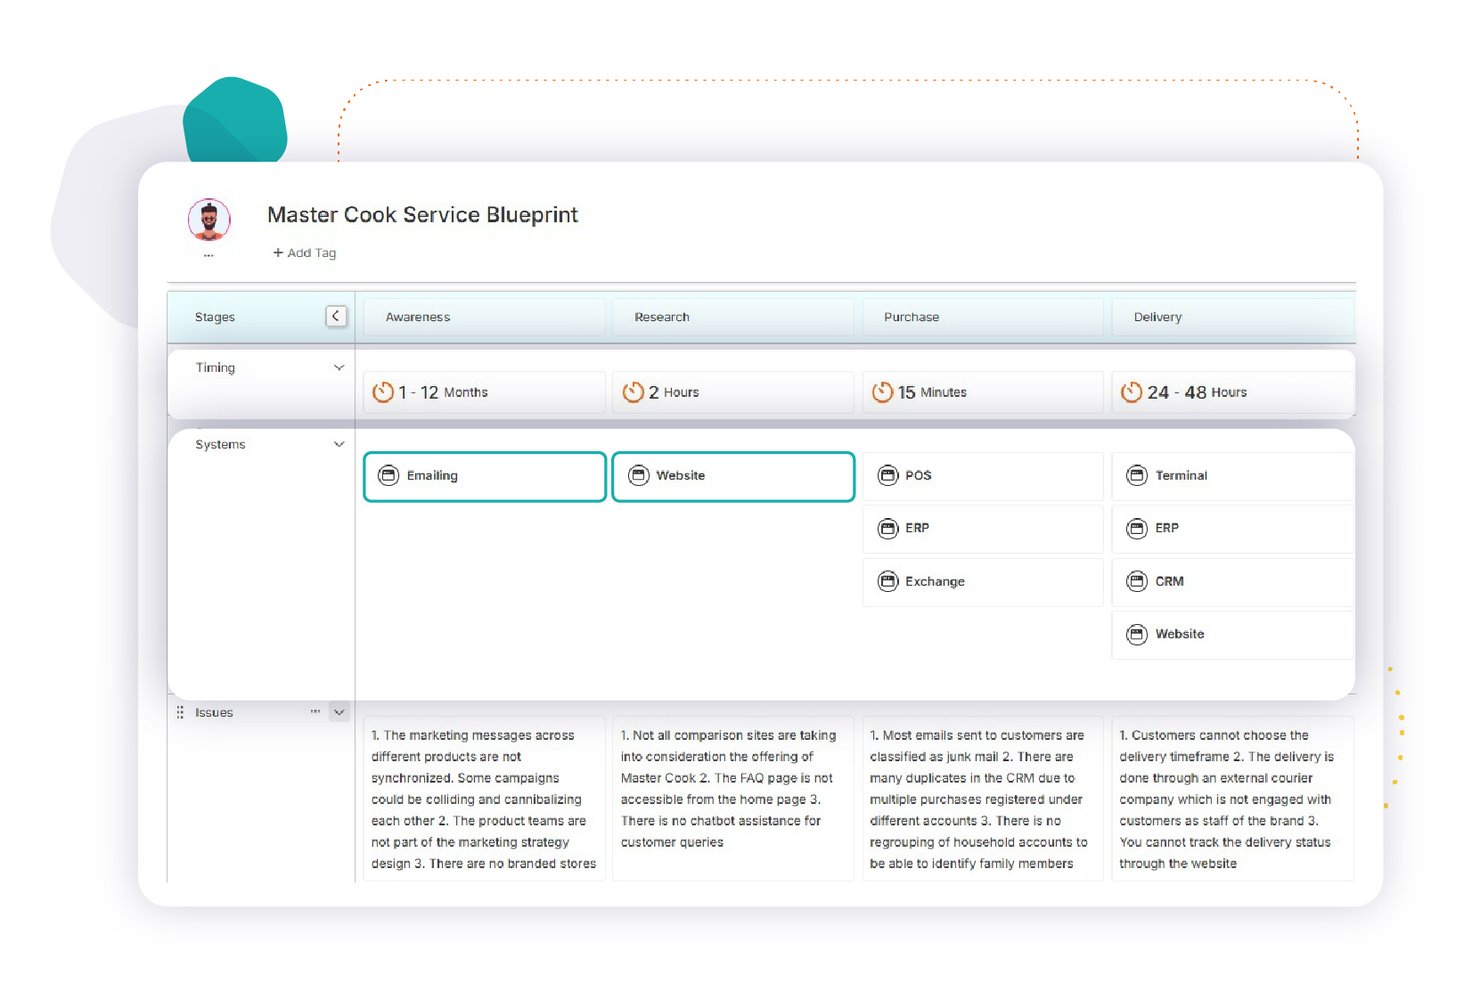
Task: Click the 15 Minutes timing cell
Action: [x=983, y=392]
